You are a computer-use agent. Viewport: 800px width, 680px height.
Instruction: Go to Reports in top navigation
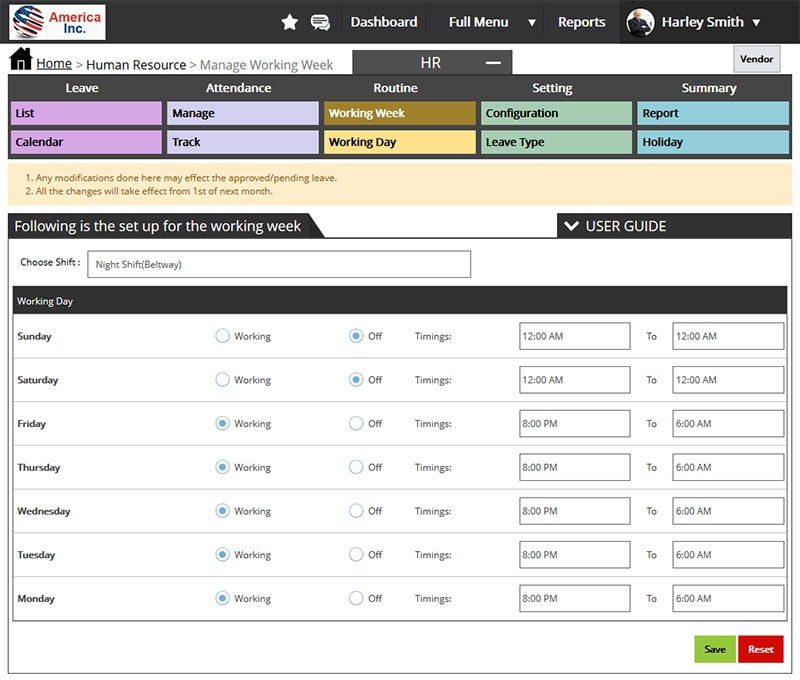(582, 22)
